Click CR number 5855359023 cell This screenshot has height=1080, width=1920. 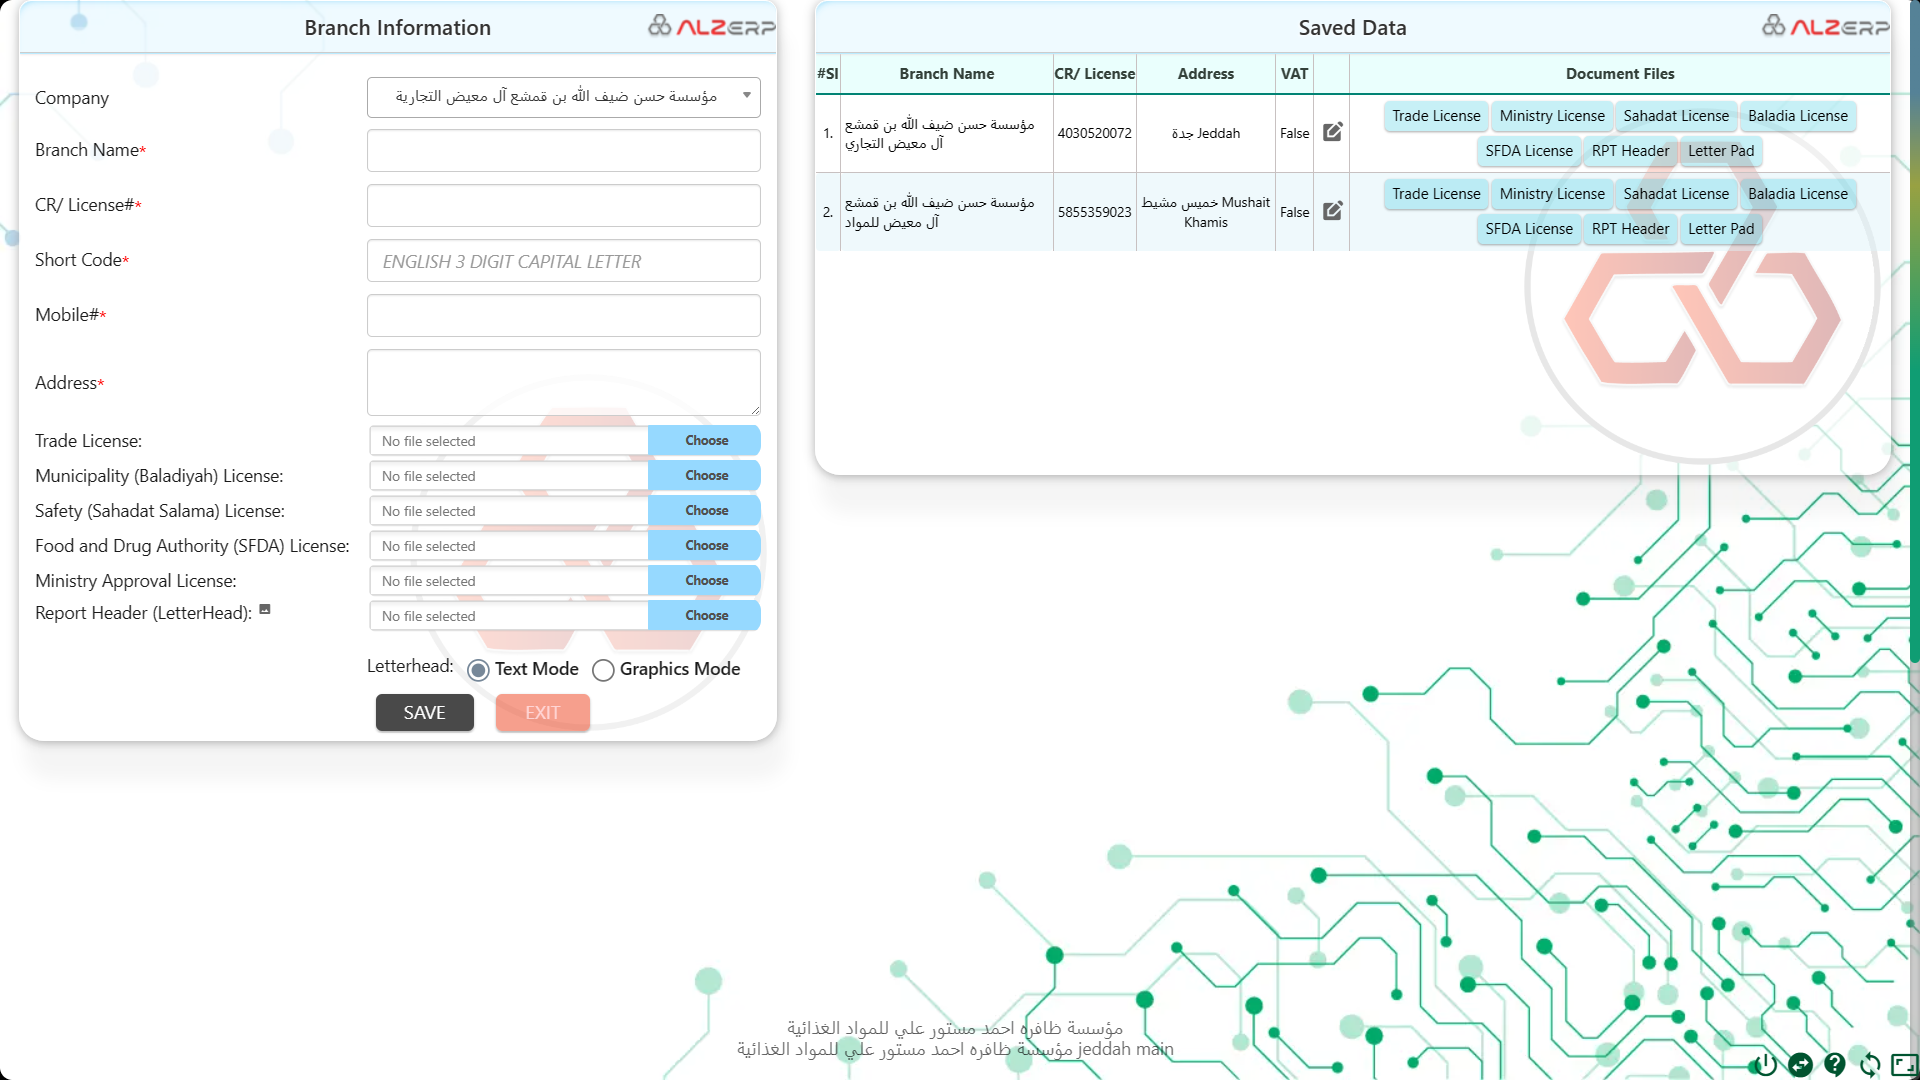pos(1094,212)
